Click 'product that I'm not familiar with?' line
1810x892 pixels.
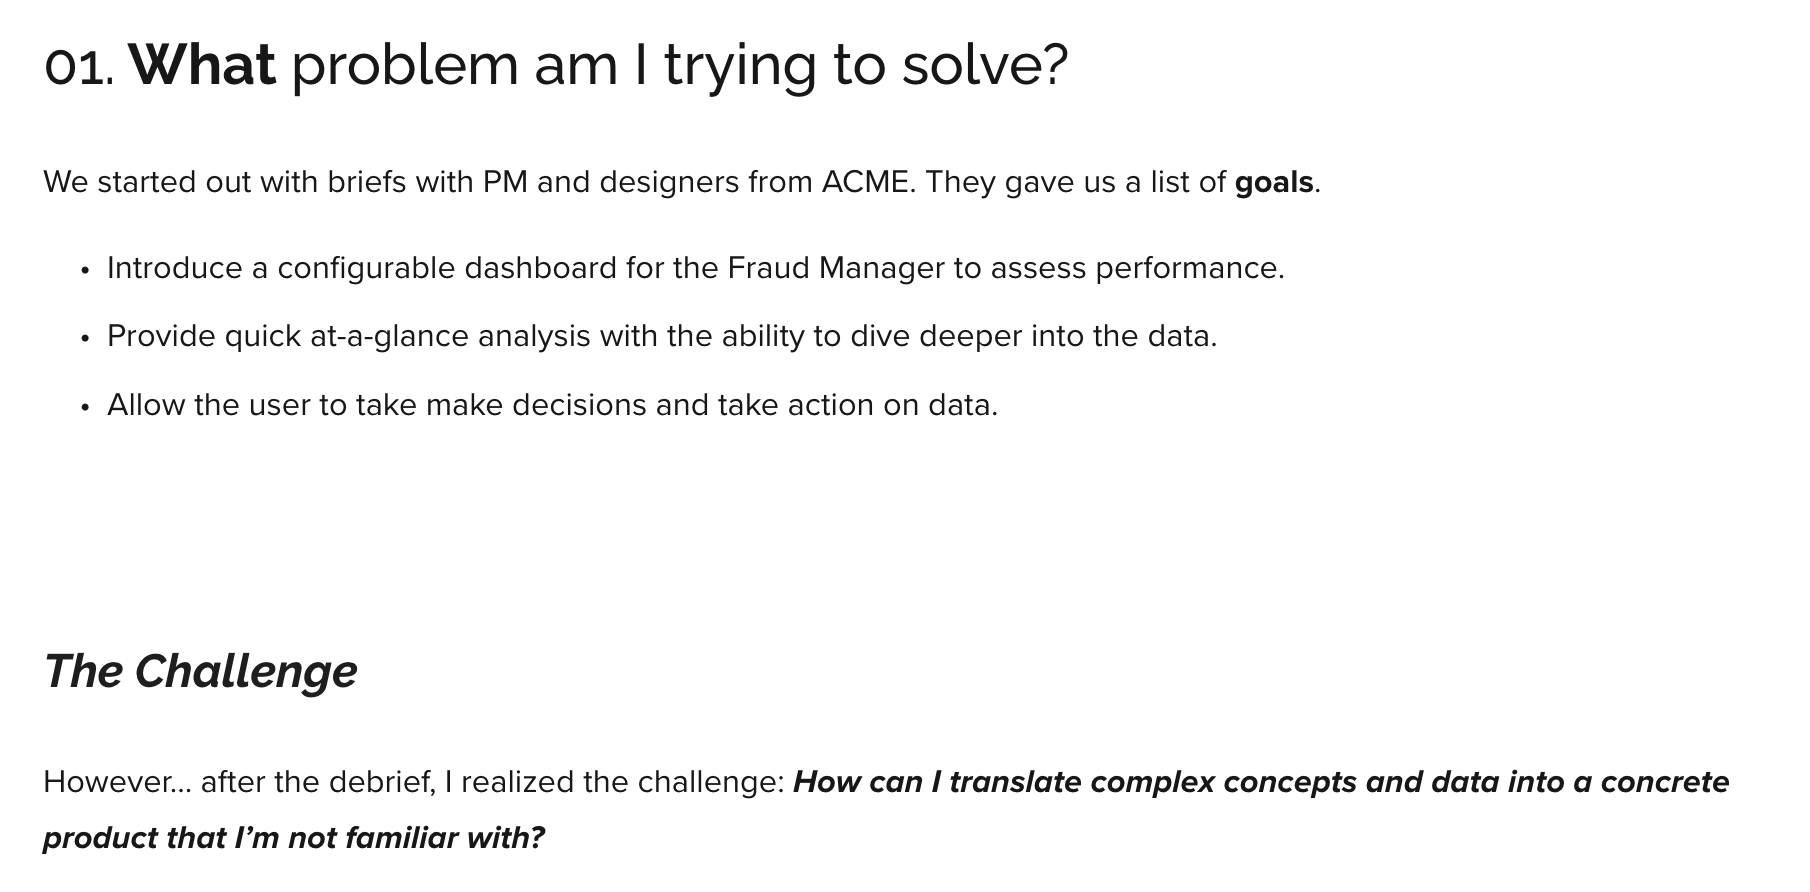[293, 838]
